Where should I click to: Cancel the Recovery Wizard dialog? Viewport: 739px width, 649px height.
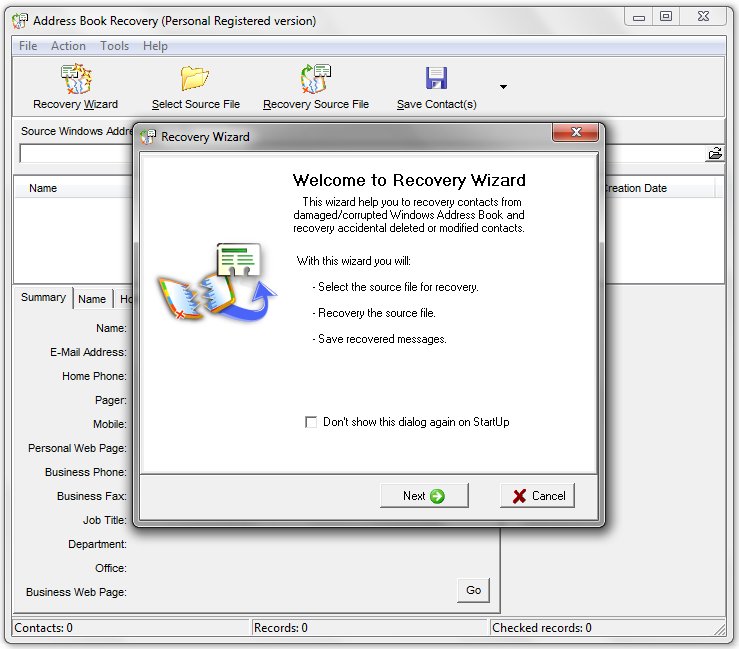point(538,496)
